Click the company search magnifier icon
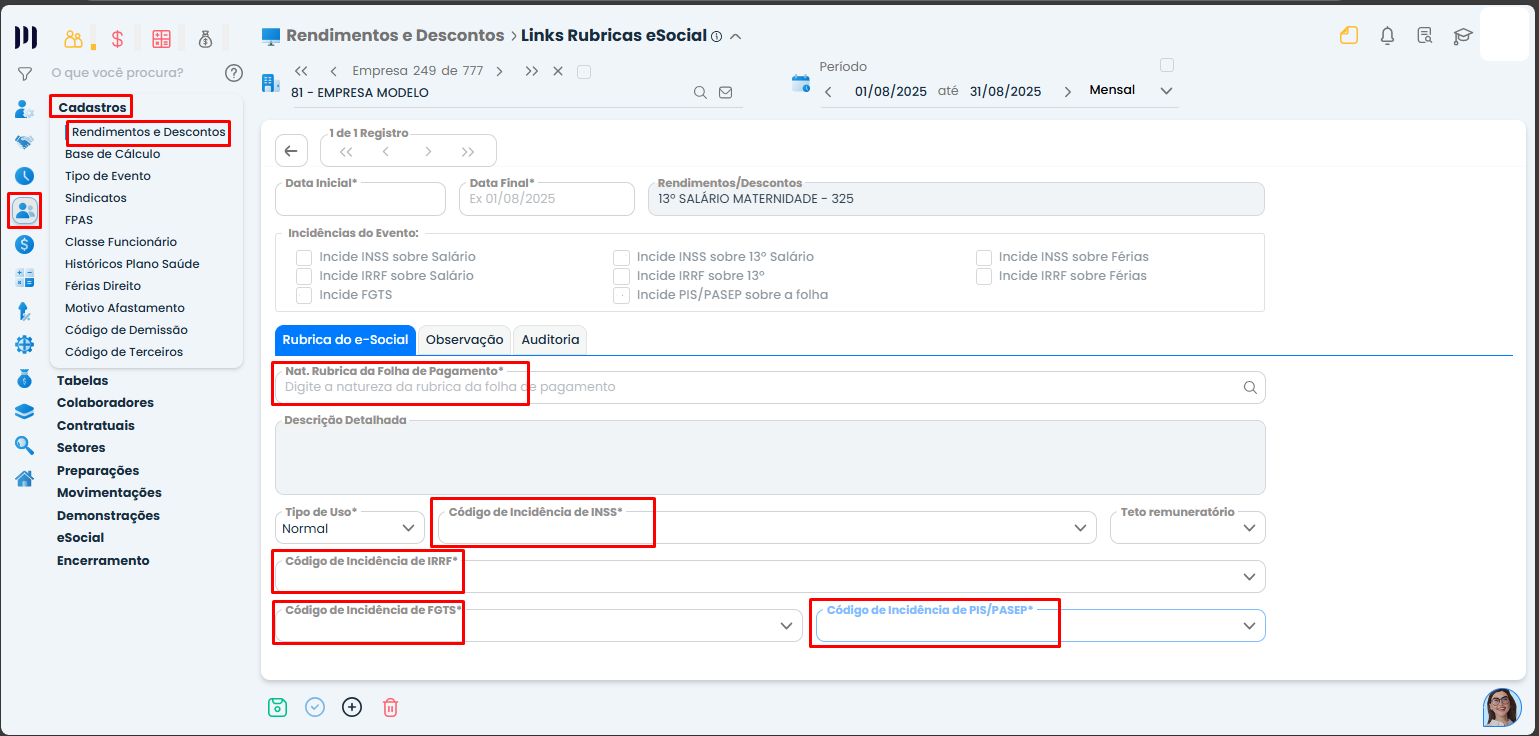 [701, 92]
